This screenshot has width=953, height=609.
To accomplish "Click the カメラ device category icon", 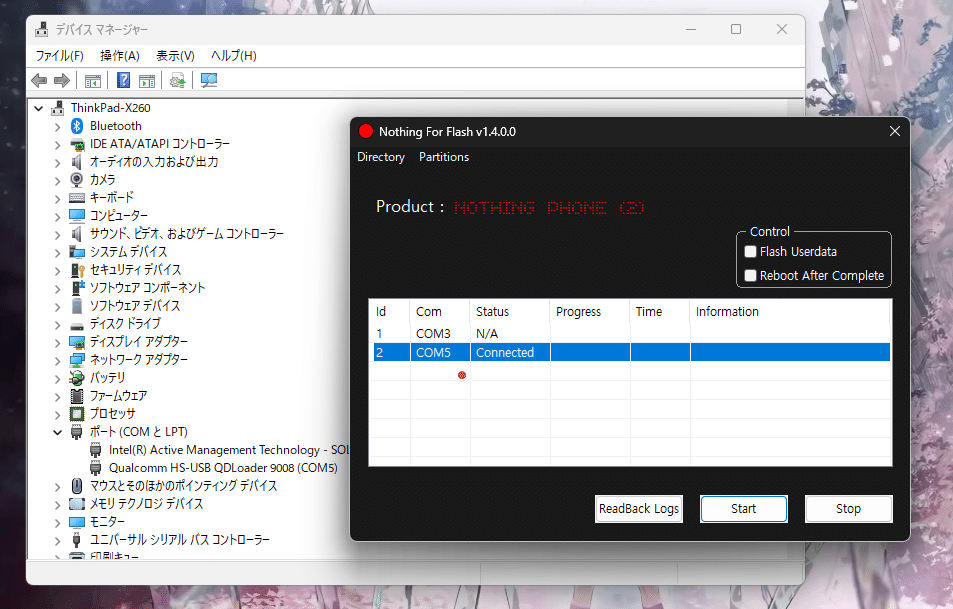I will [77, 179].
